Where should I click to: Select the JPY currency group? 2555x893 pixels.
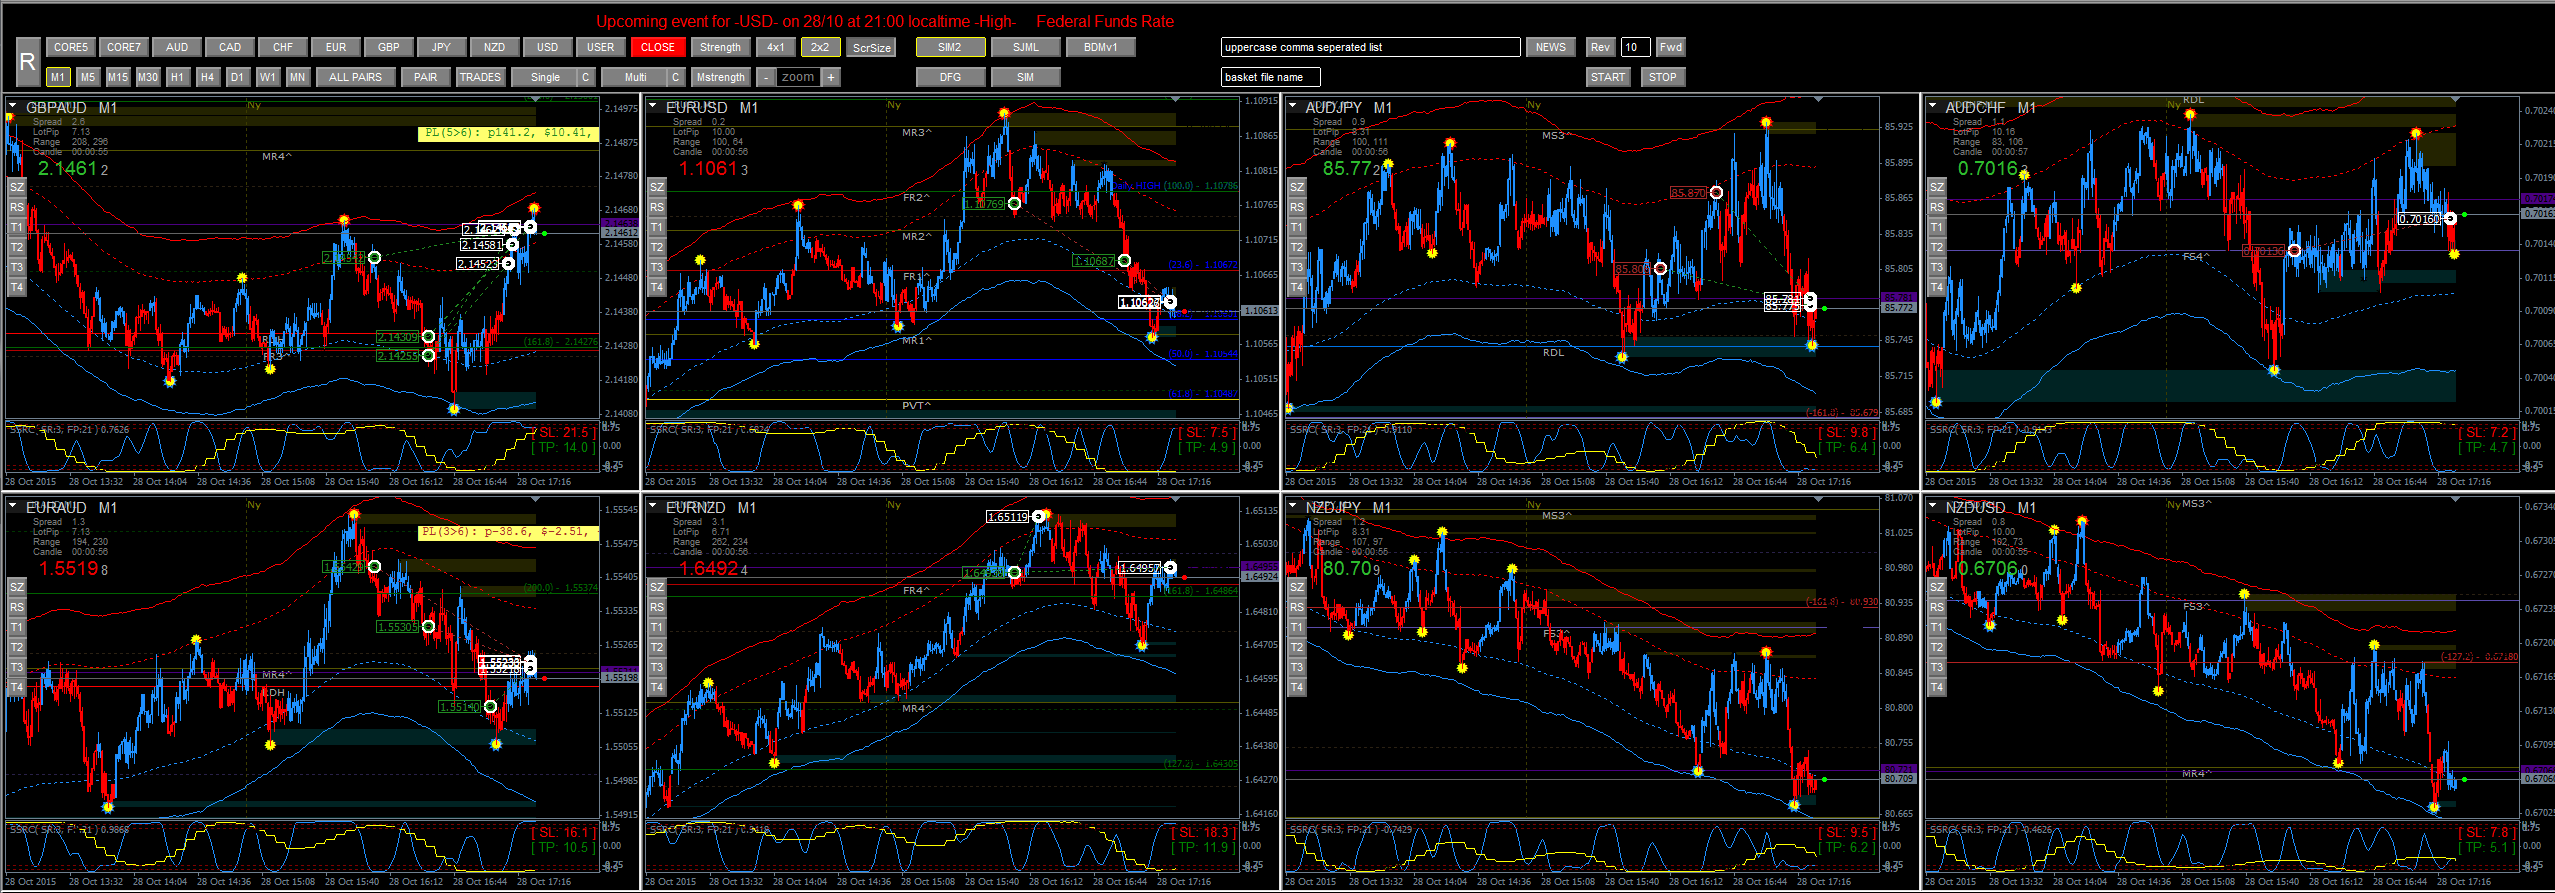tap(442, 47)
